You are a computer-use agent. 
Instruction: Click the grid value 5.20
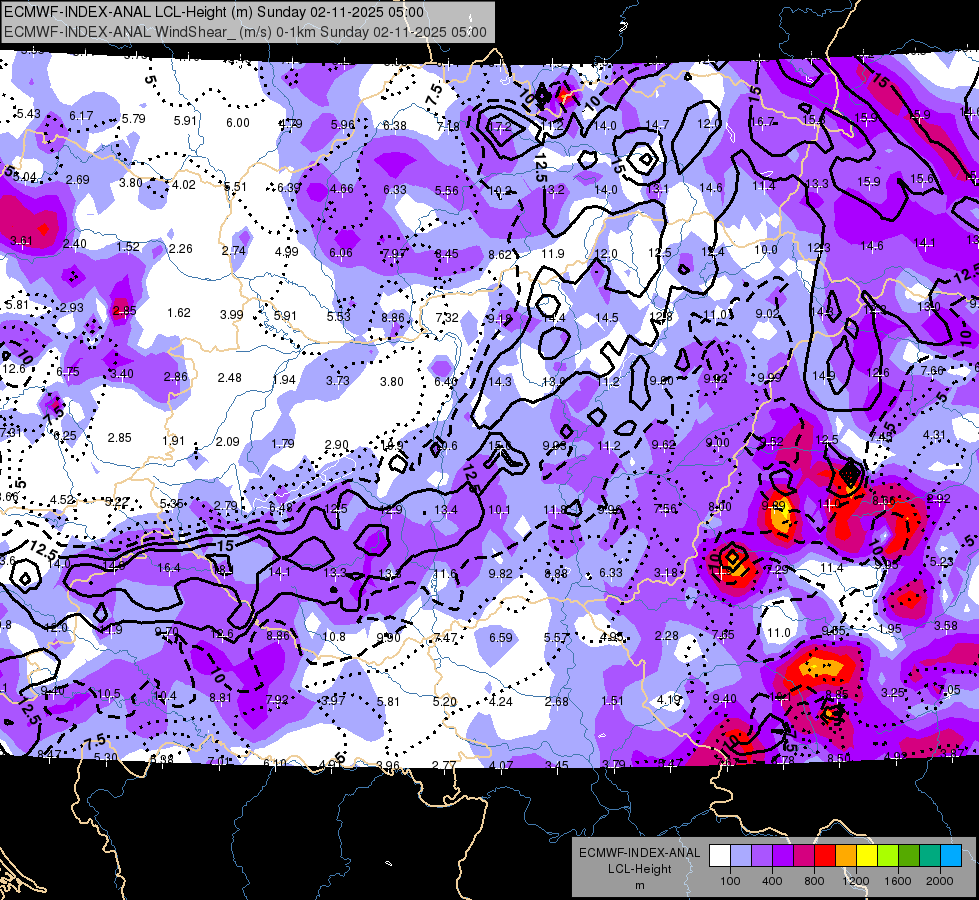pyautogui.click(x=445, y=702)
